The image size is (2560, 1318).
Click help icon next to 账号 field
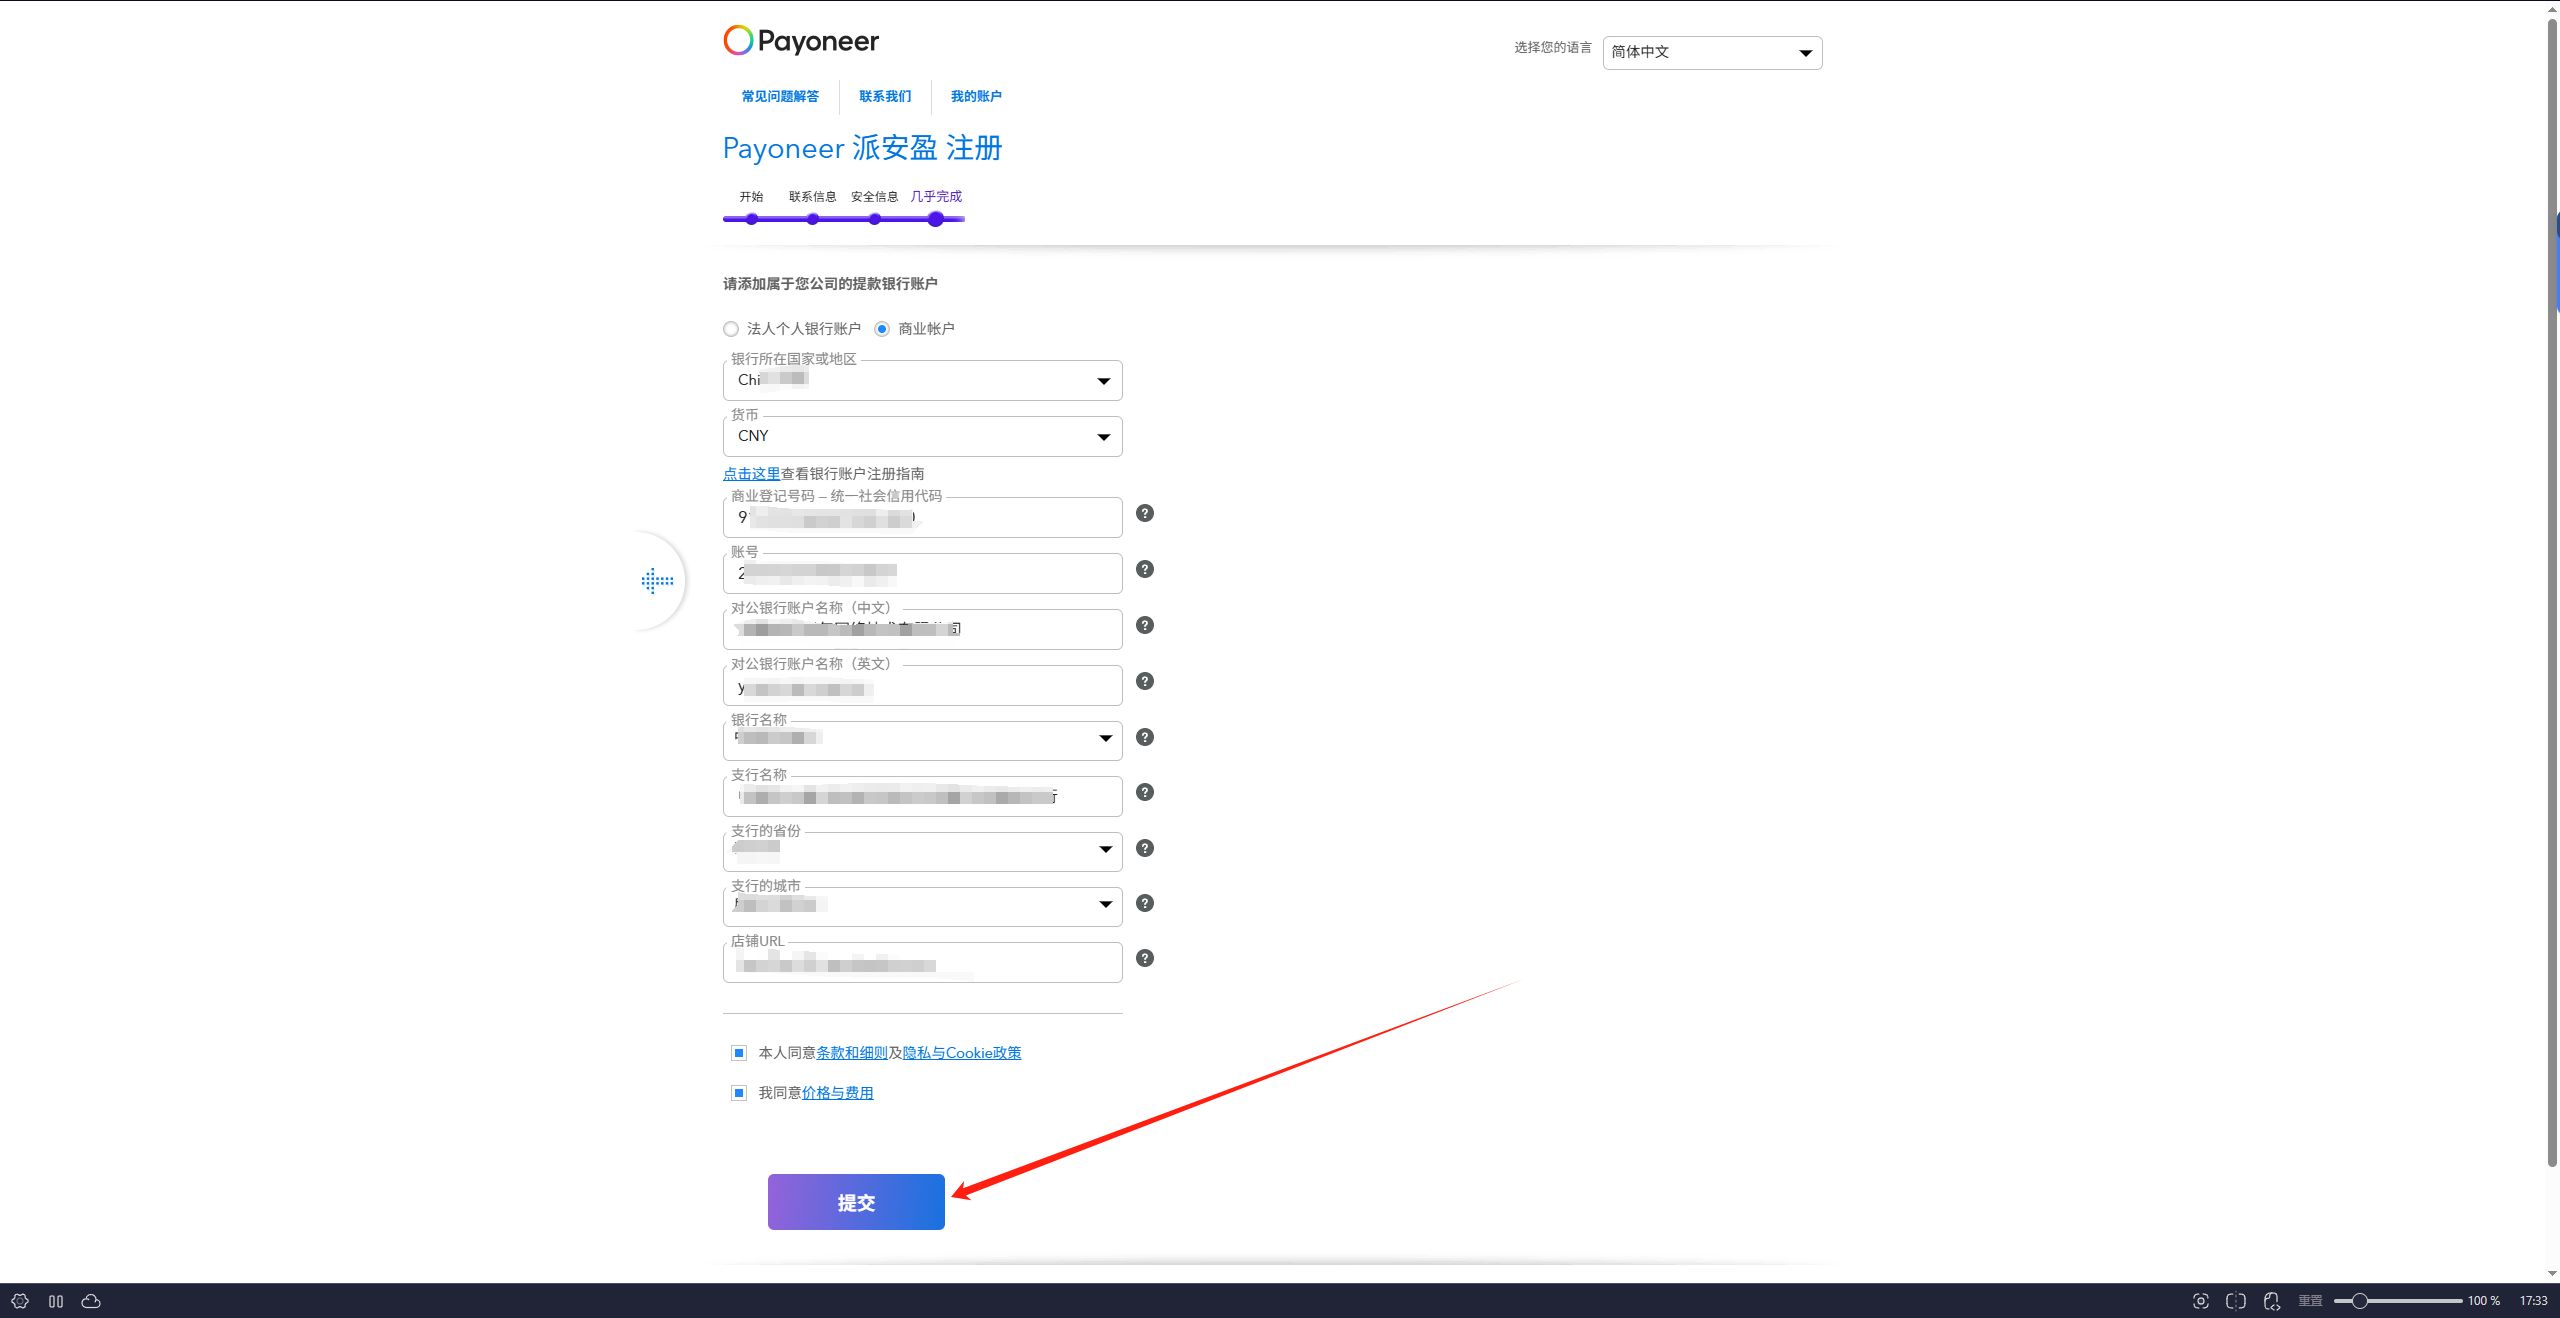coord(1145,569)
